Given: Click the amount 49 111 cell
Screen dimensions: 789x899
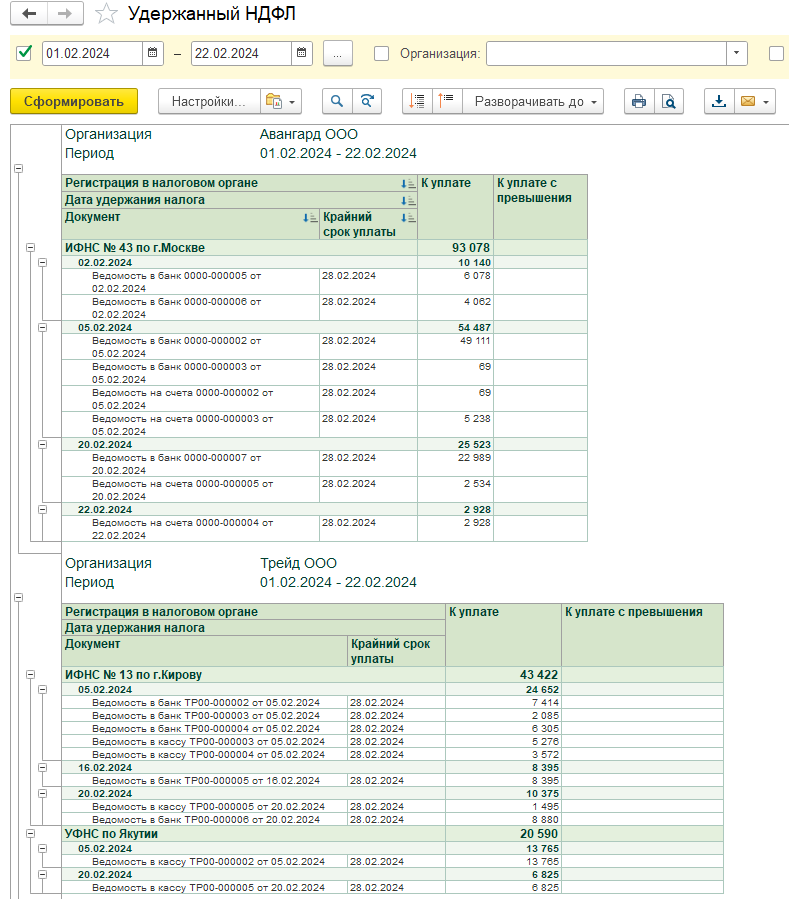Looking at the screenshot, I should [455, 347].
